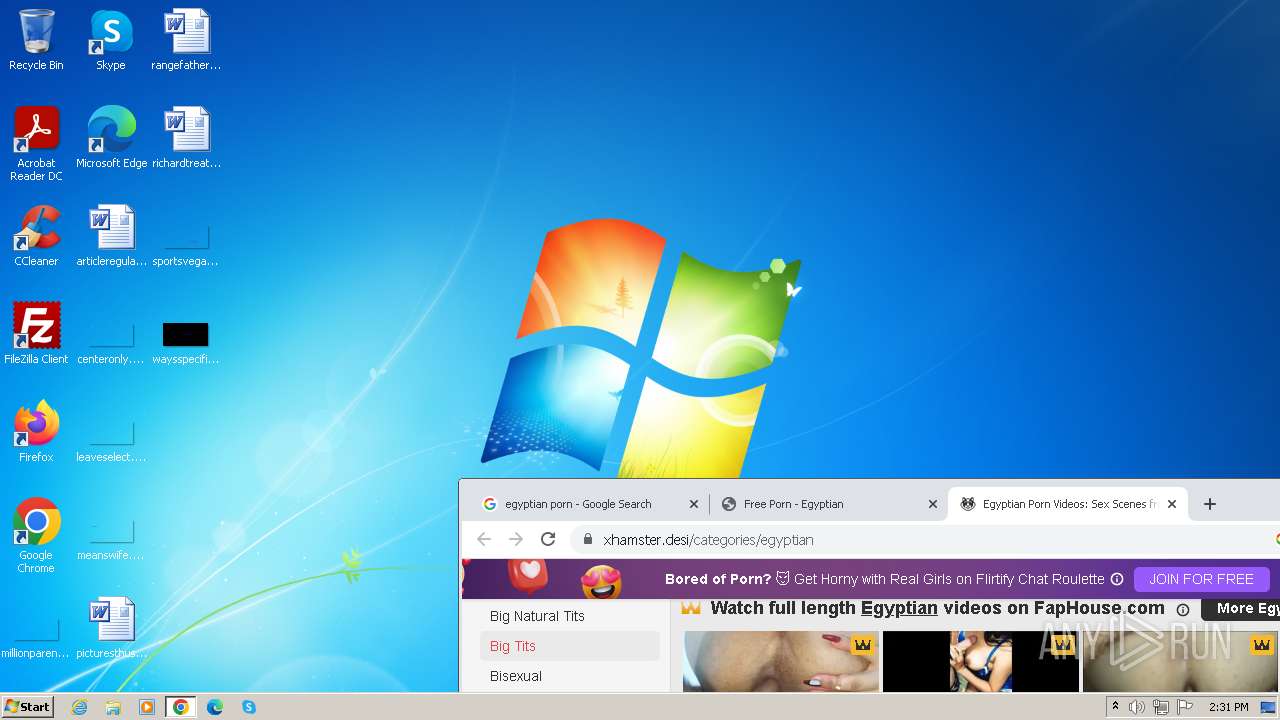Open a new Chrome tab
The image size is (1280, 720).
point(1210,504)
